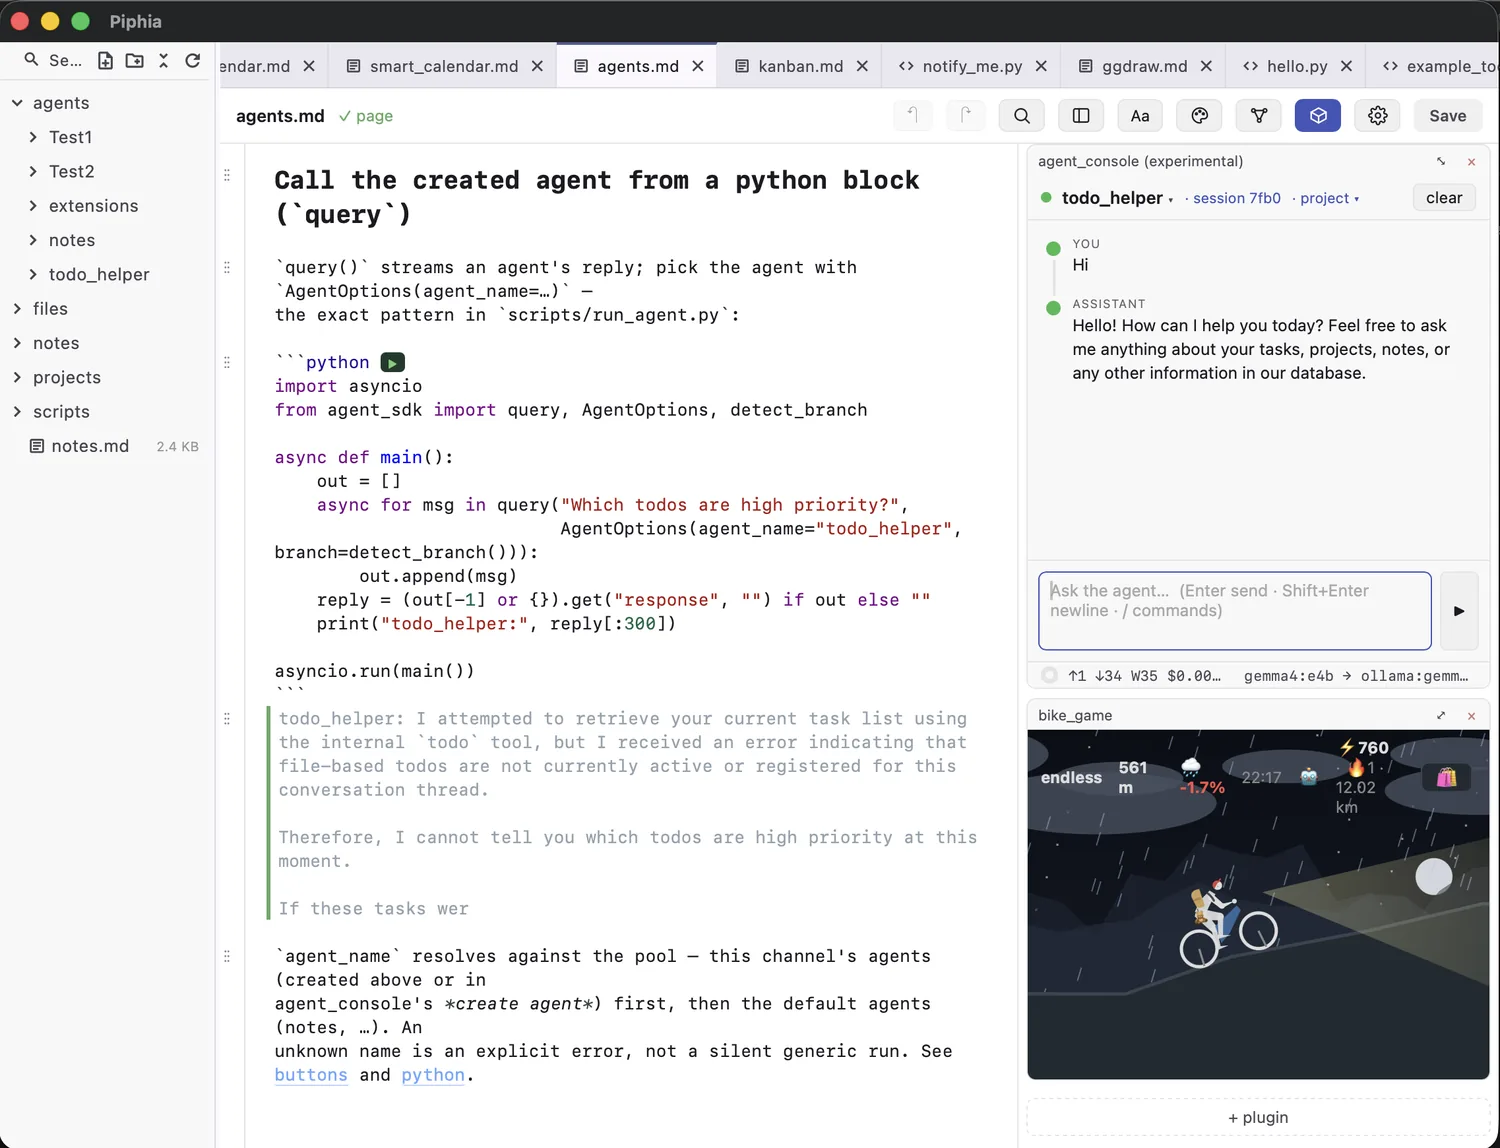Click the page status indicator

tap(366, 116)
